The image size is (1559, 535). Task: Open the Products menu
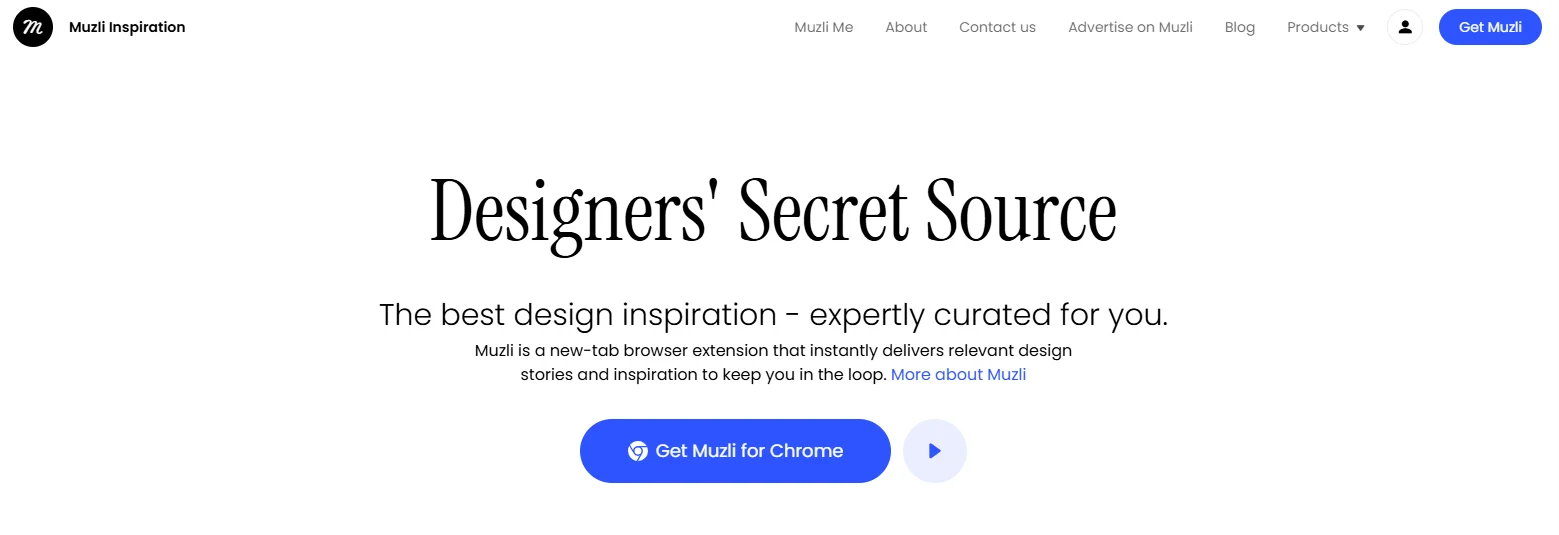1318,27
